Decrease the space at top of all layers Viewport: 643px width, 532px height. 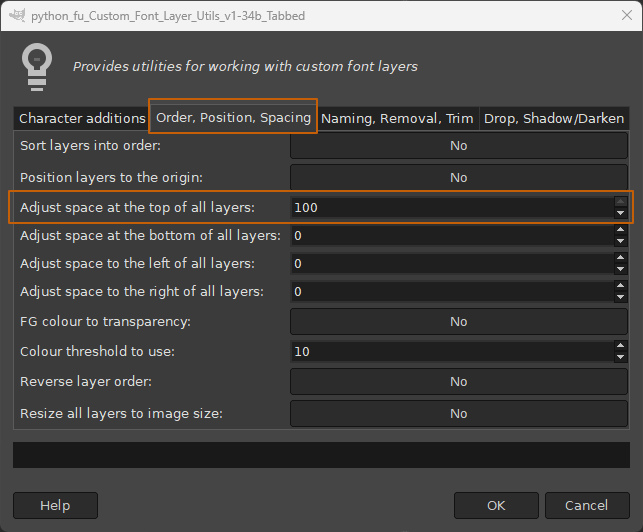coord(620,213)
